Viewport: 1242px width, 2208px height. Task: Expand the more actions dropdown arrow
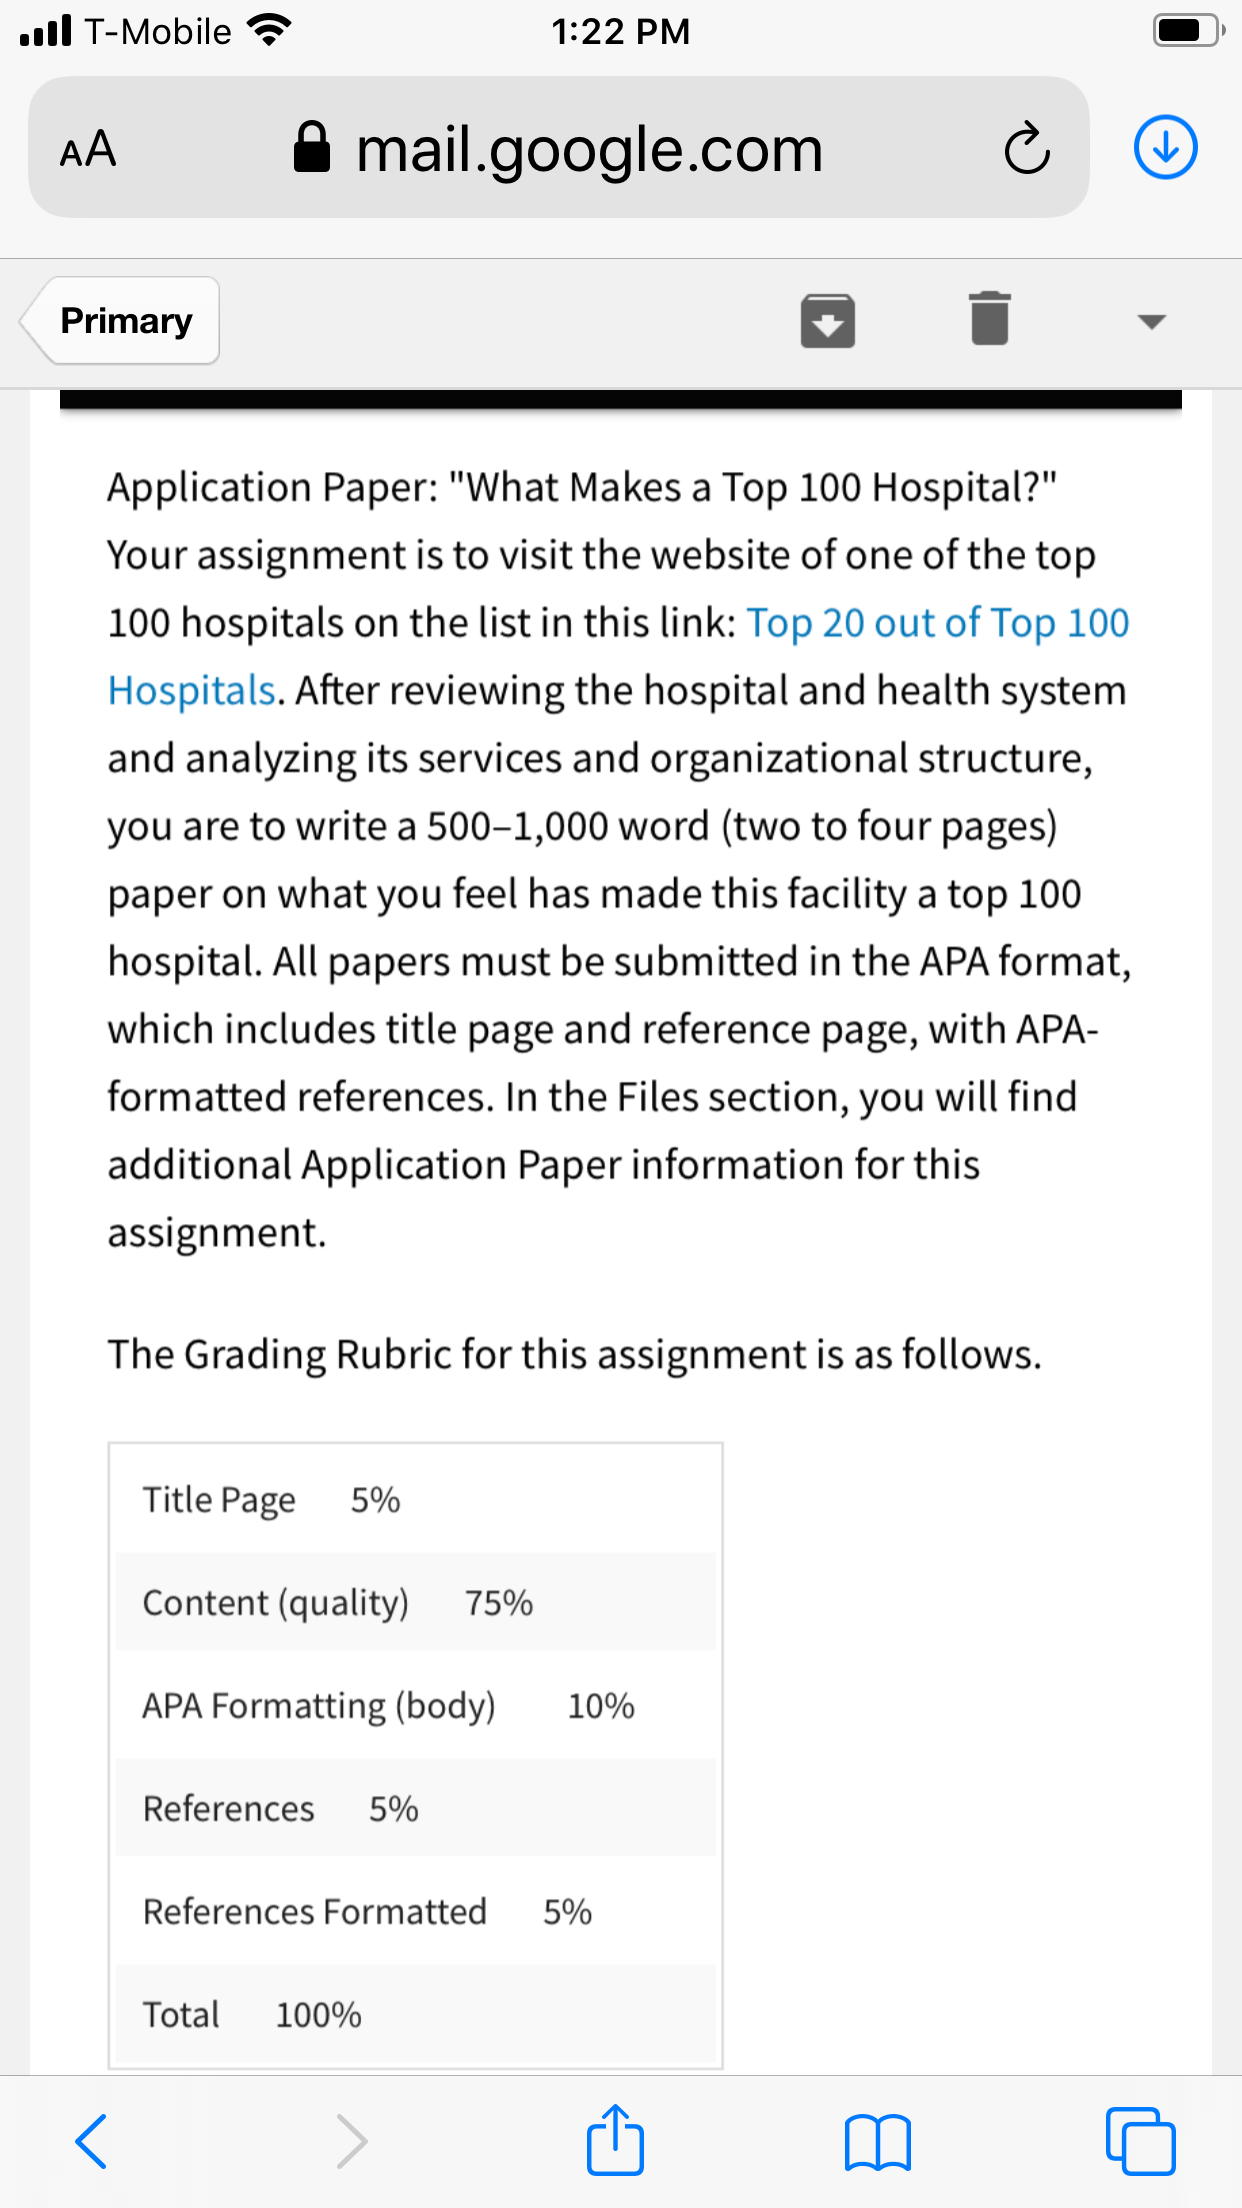click(1152, 321)
